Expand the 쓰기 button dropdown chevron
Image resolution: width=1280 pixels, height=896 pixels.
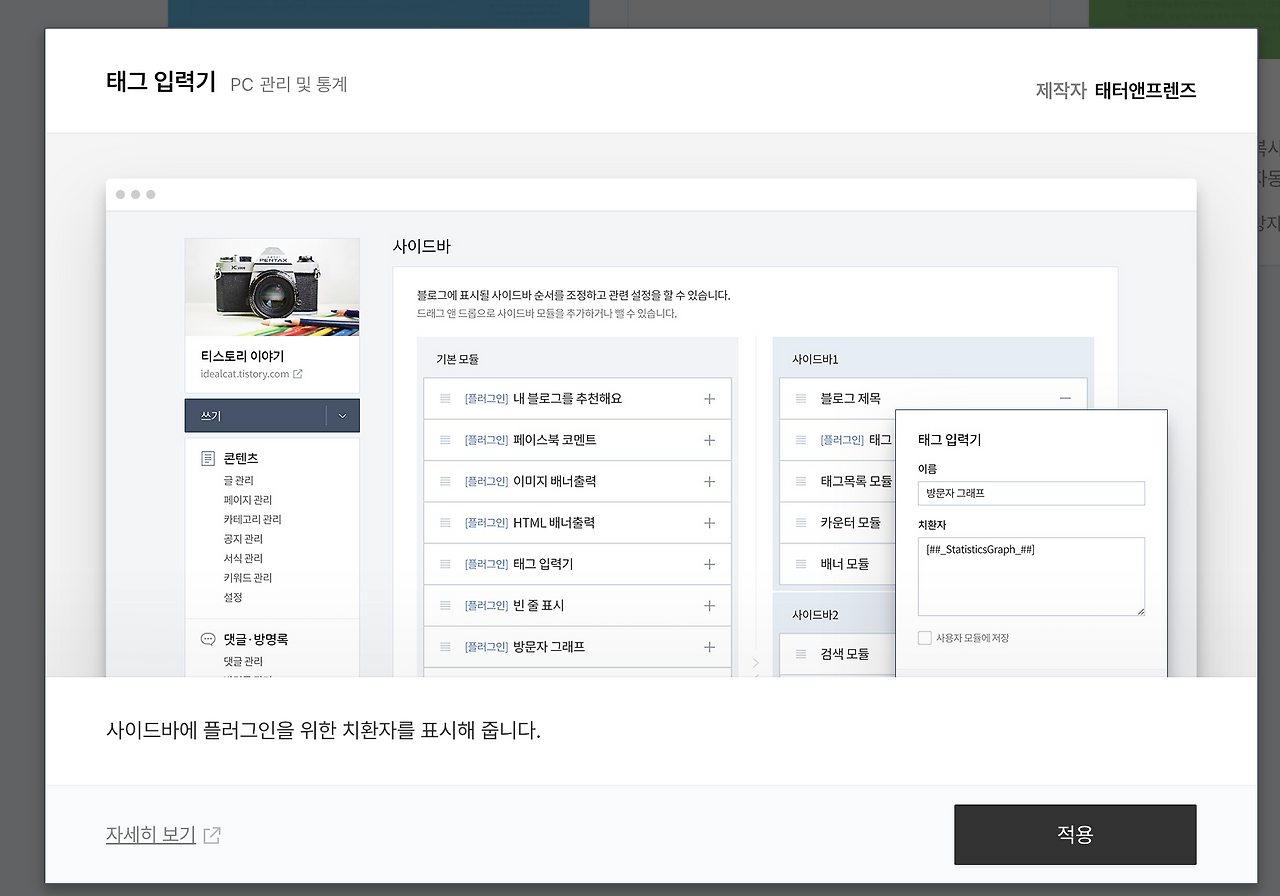(x=344, y=415)
